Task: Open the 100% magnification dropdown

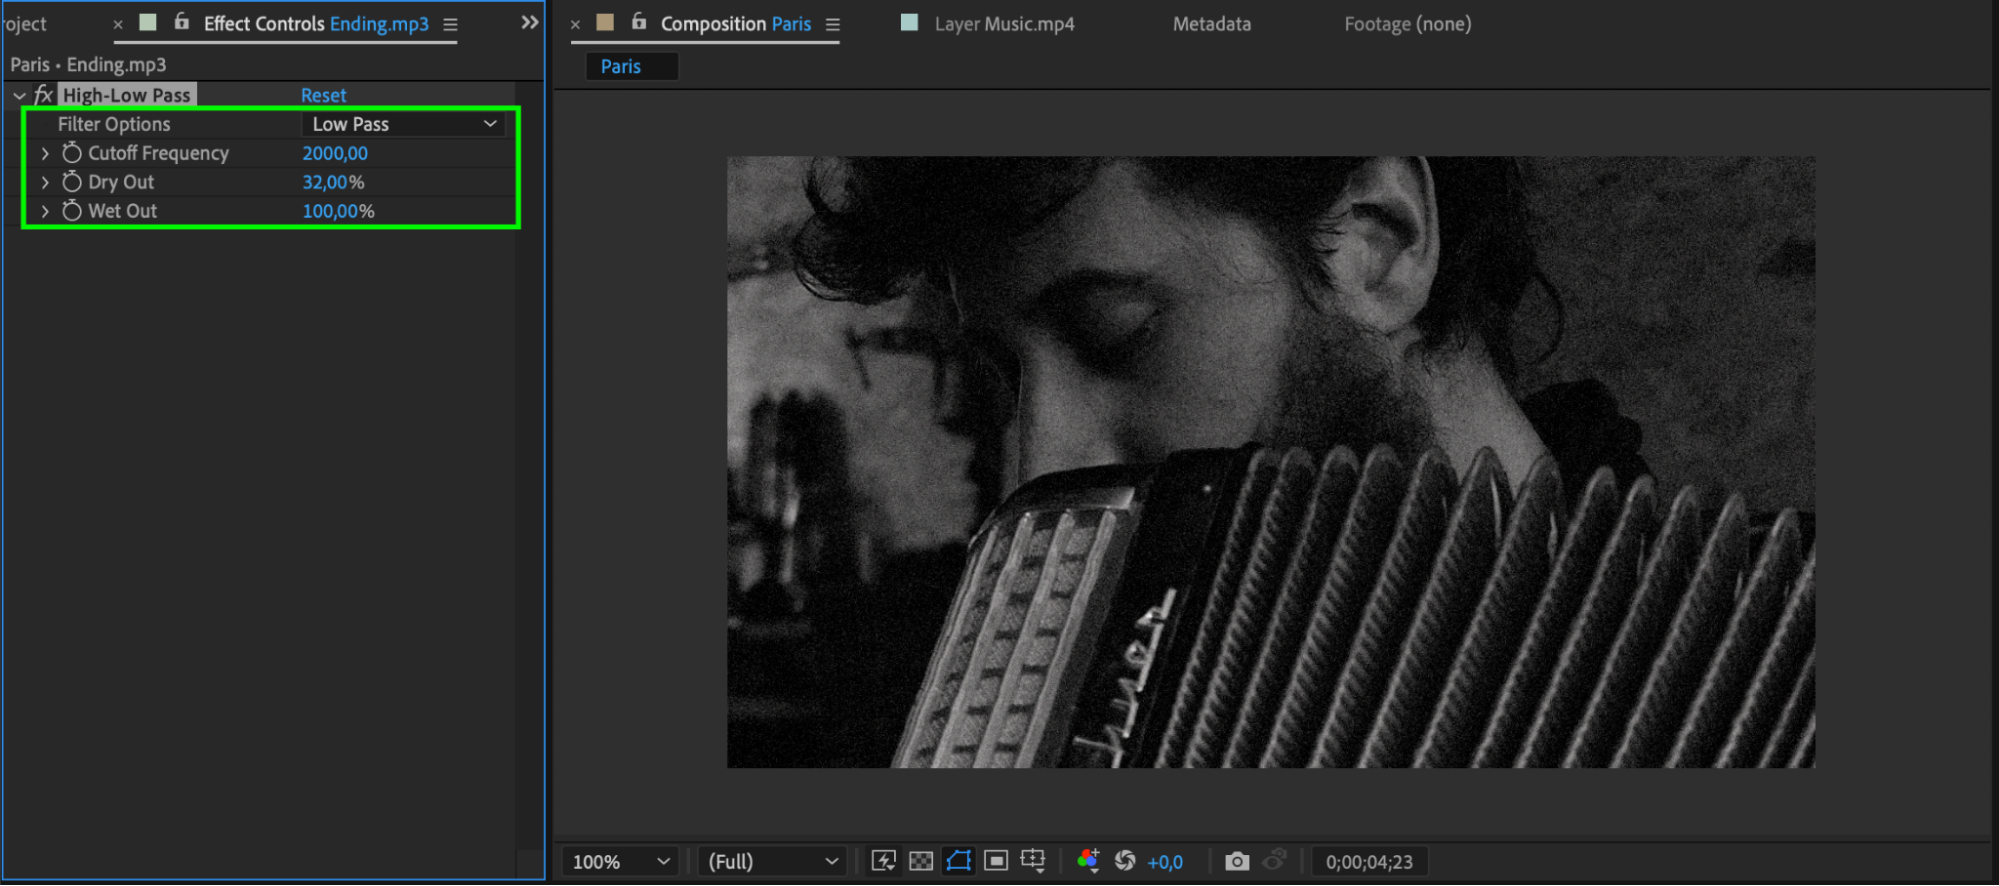Action: coord(620,861)
